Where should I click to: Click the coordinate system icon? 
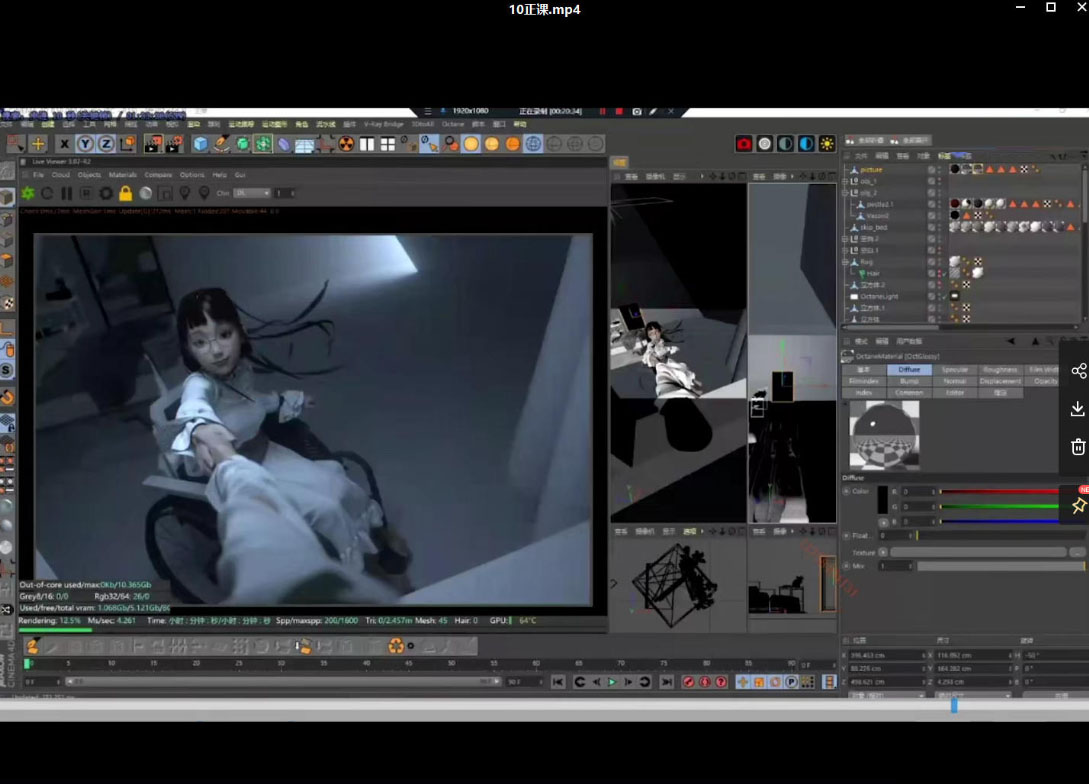point(128,144)
